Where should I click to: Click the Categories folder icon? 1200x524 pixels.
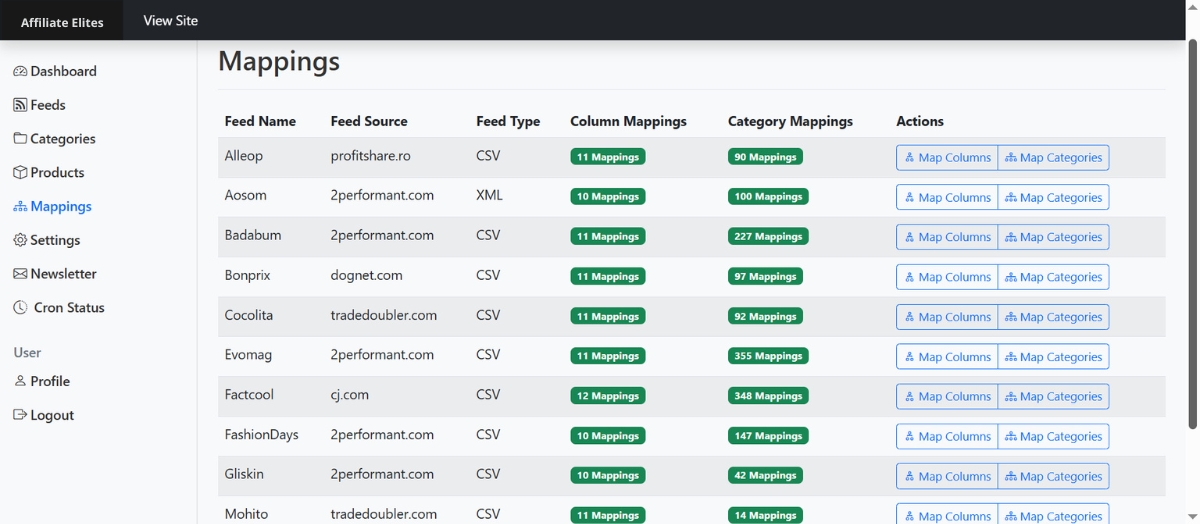[20, 139]
